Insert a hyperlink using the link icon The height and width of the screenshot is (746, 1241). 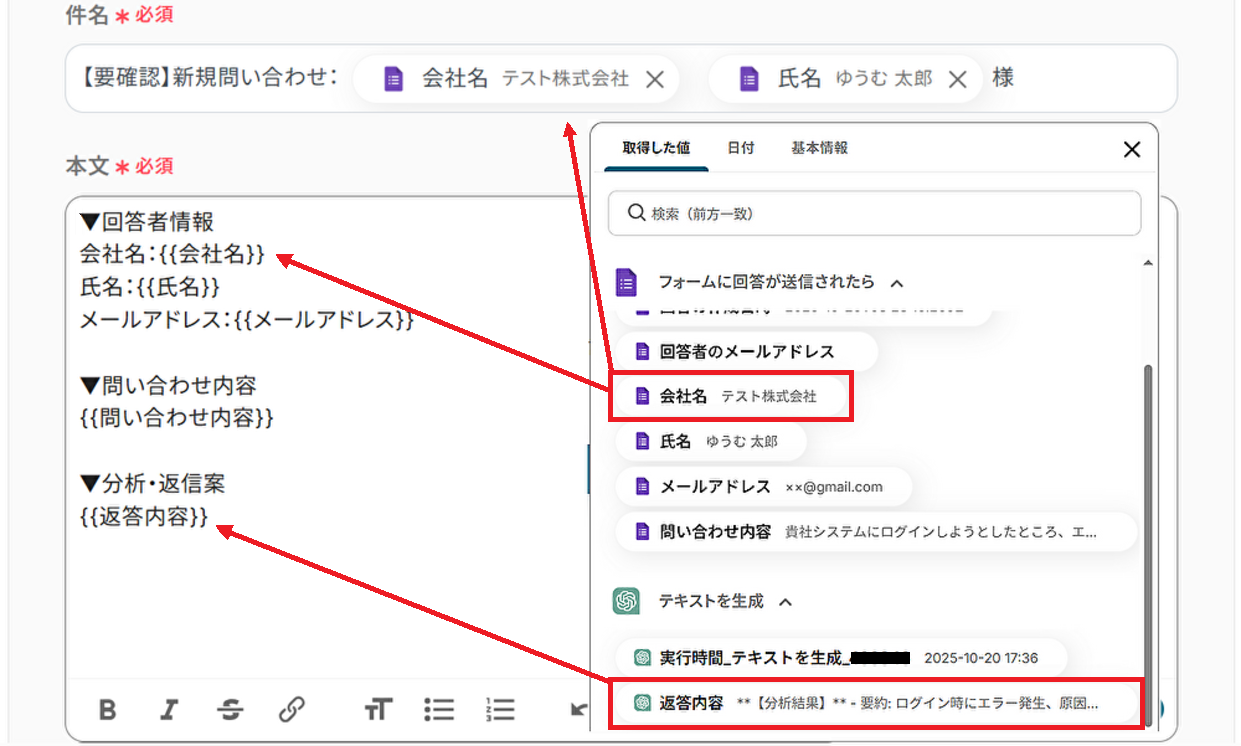(291, 710)
